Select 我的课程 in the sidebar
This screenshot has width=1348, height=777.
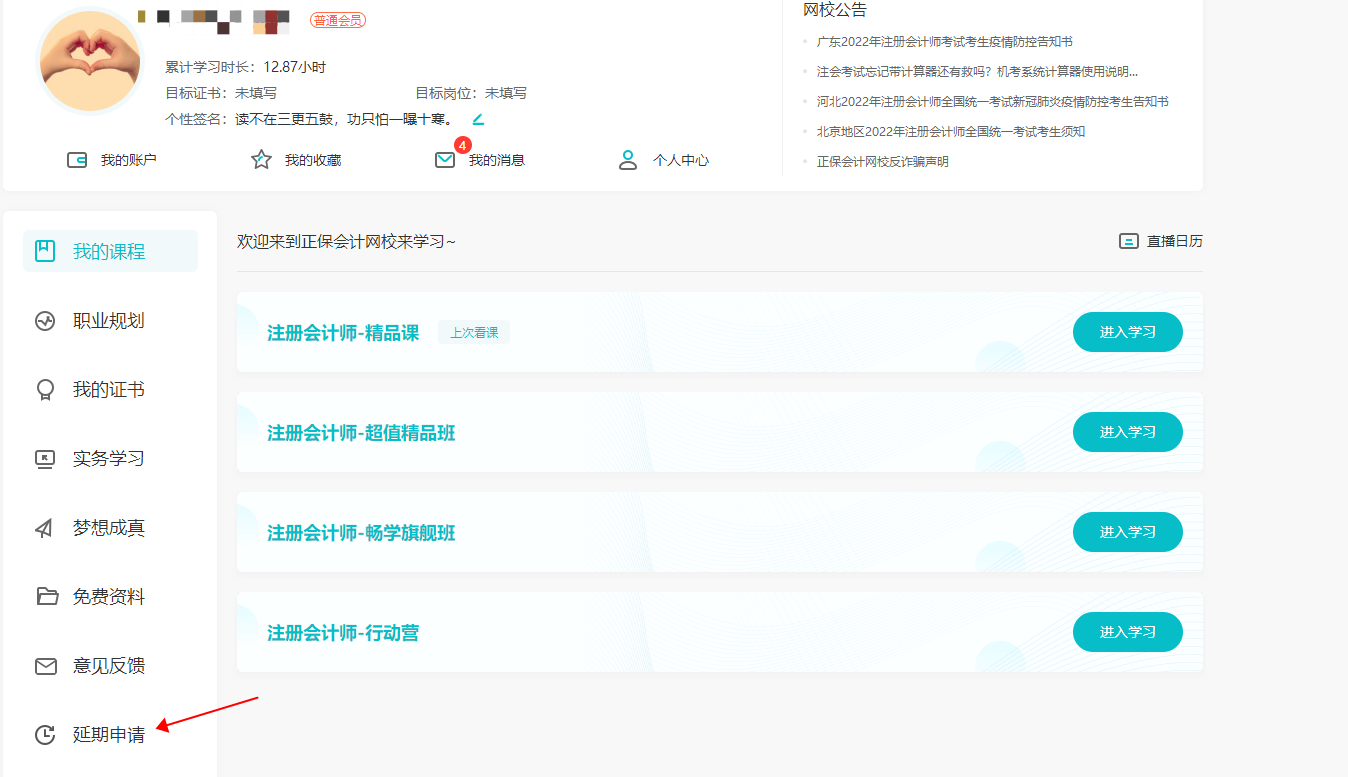click(44, 251)
